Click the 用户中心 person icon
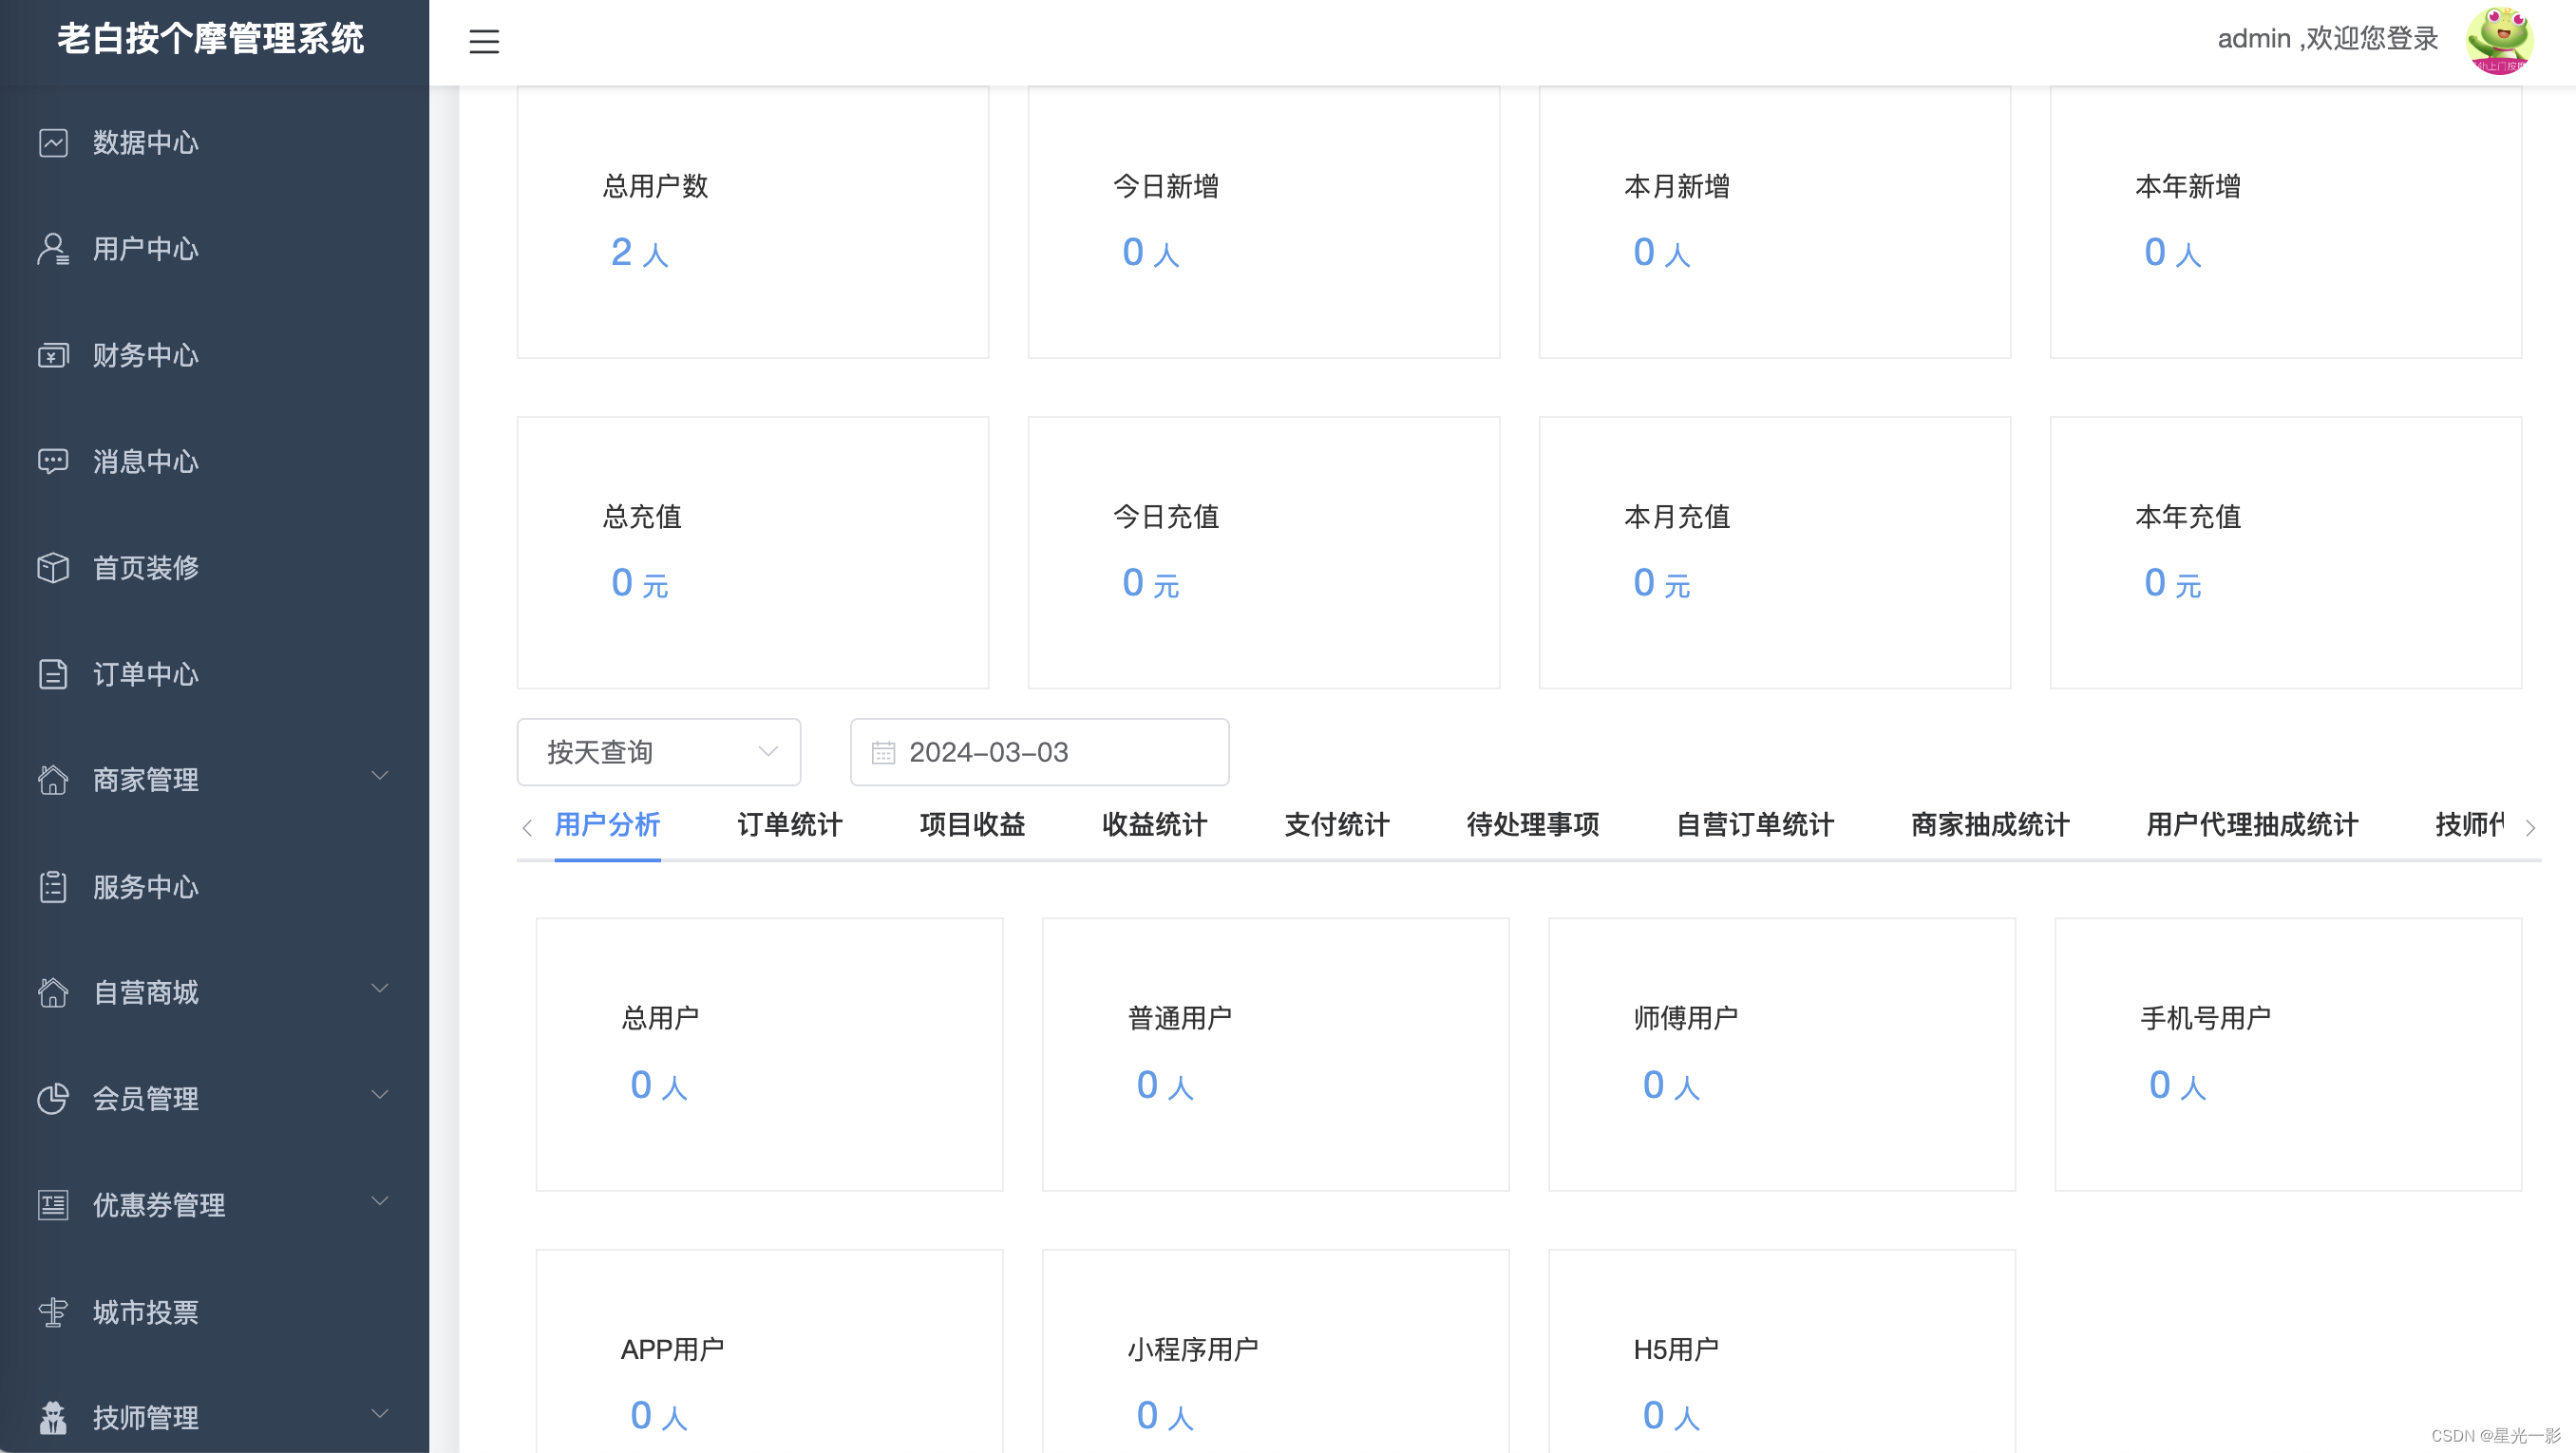The height and width of the screenshot is (1453, 2576). pyautogui.click(x=53, y=249)
